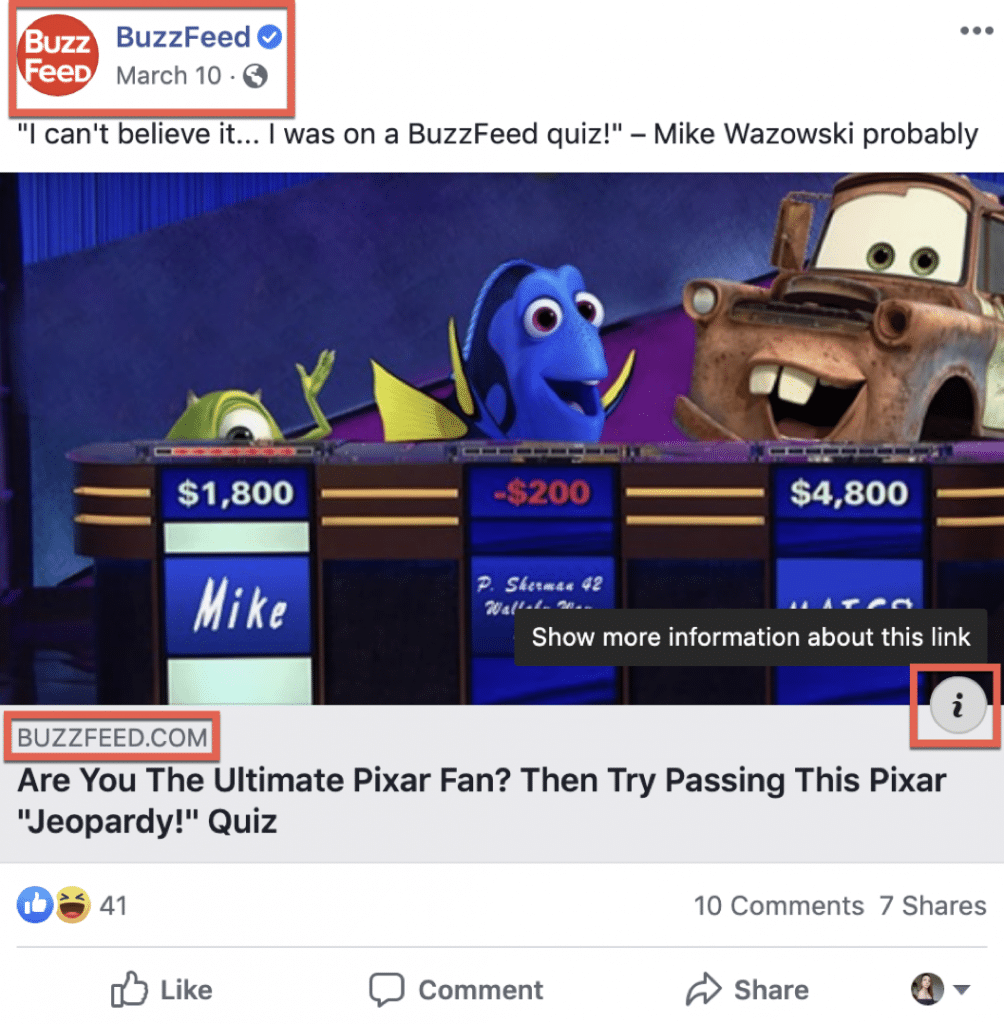Click the blue thumbs-up reaction icon

click(35, 905)
